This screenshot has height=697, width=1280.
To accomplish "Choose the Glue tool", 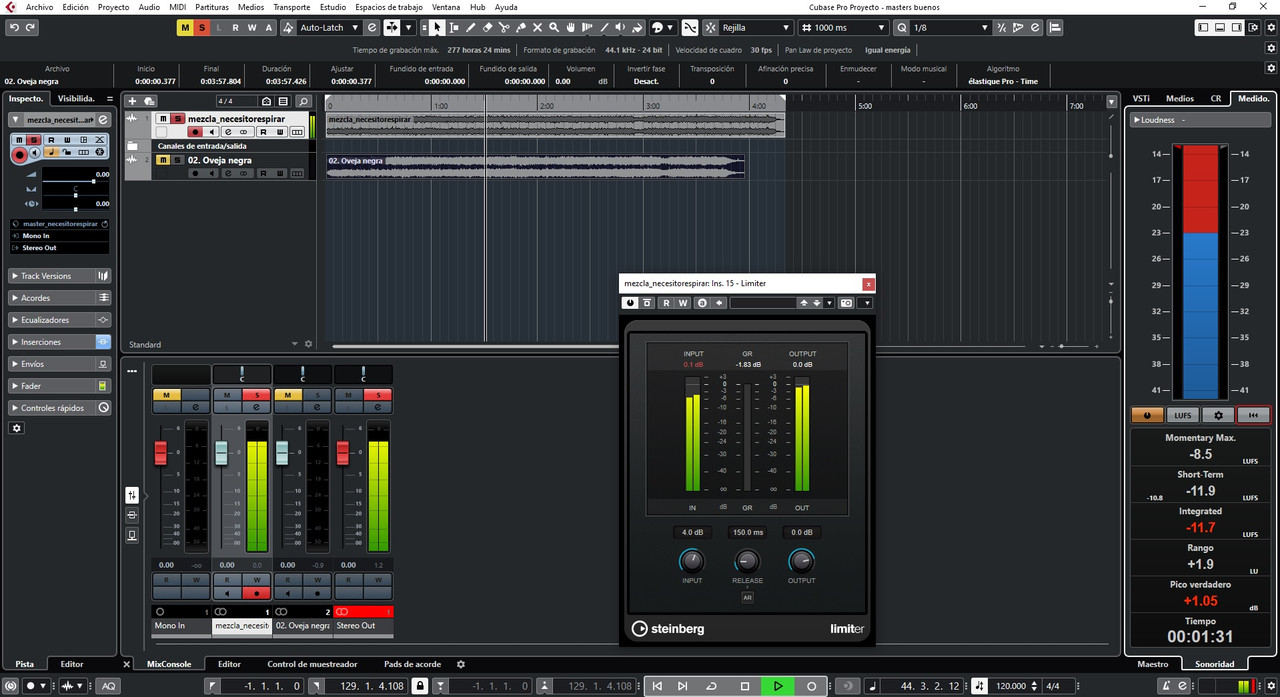I will (x=521, y=27).
